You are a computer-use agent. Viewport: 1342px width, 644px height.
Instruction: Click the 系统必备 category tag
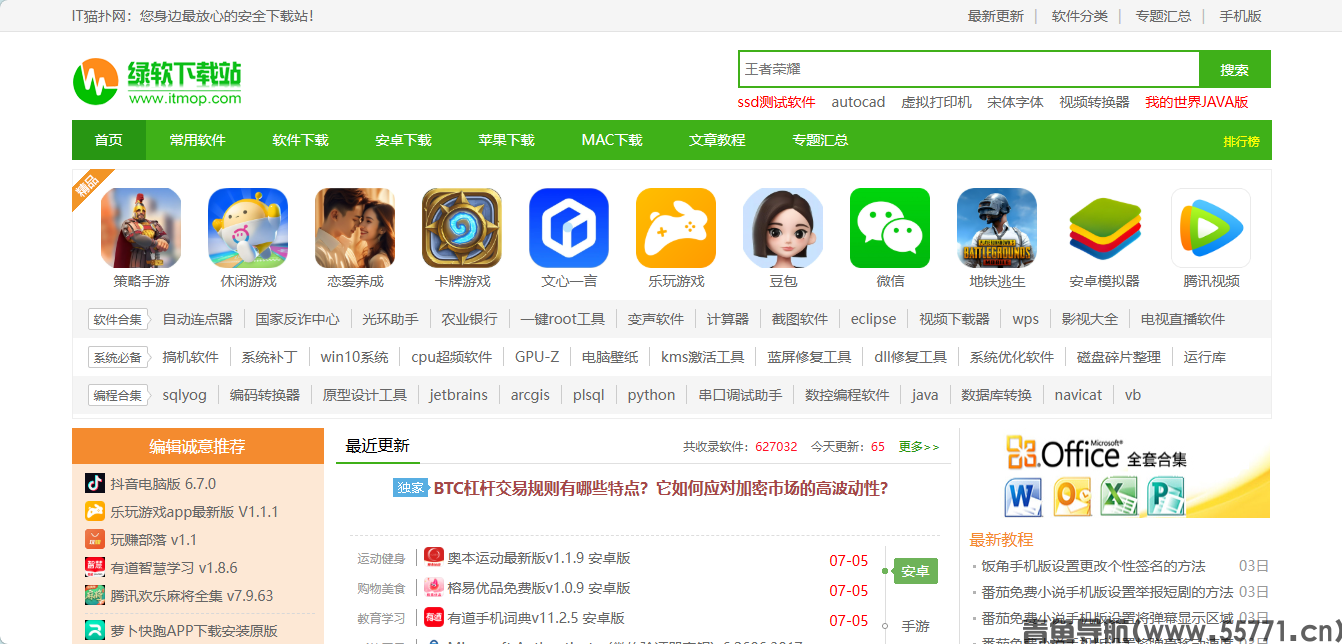coord(118,357)
